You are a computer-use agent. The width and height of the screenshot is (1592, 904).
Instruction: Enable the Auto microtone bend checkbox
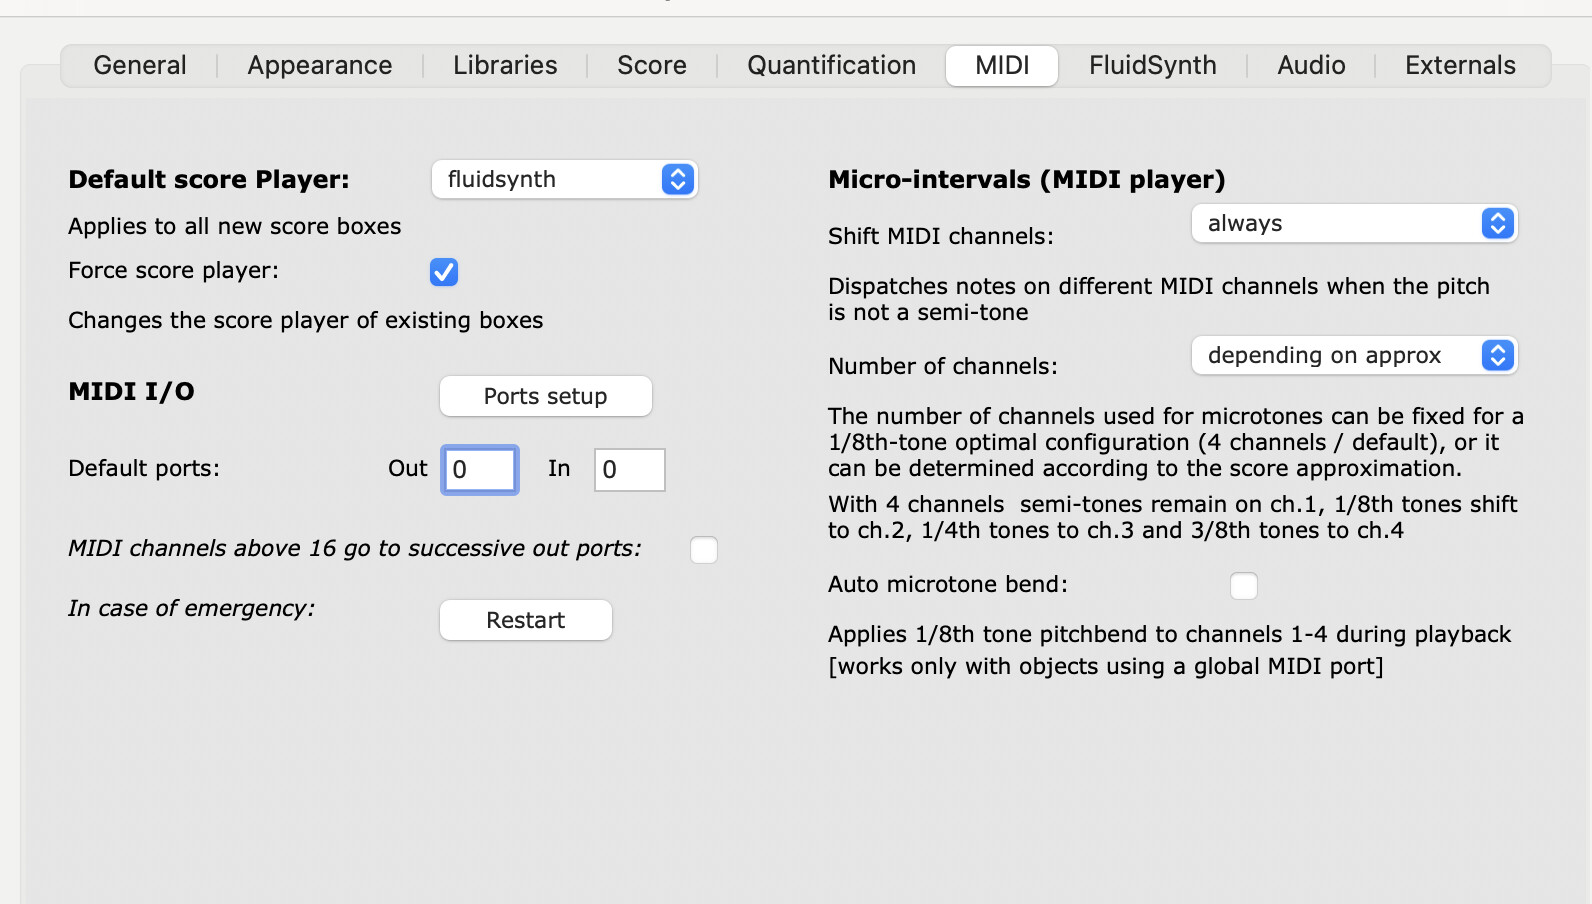point(1243,586)
